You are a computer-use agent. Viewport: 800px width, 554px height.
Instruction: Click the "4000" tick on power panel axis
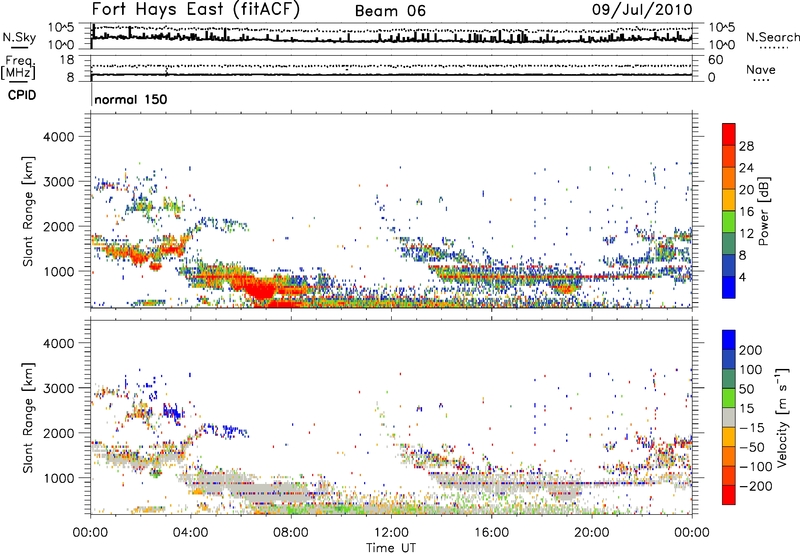(x=59, y=137)
